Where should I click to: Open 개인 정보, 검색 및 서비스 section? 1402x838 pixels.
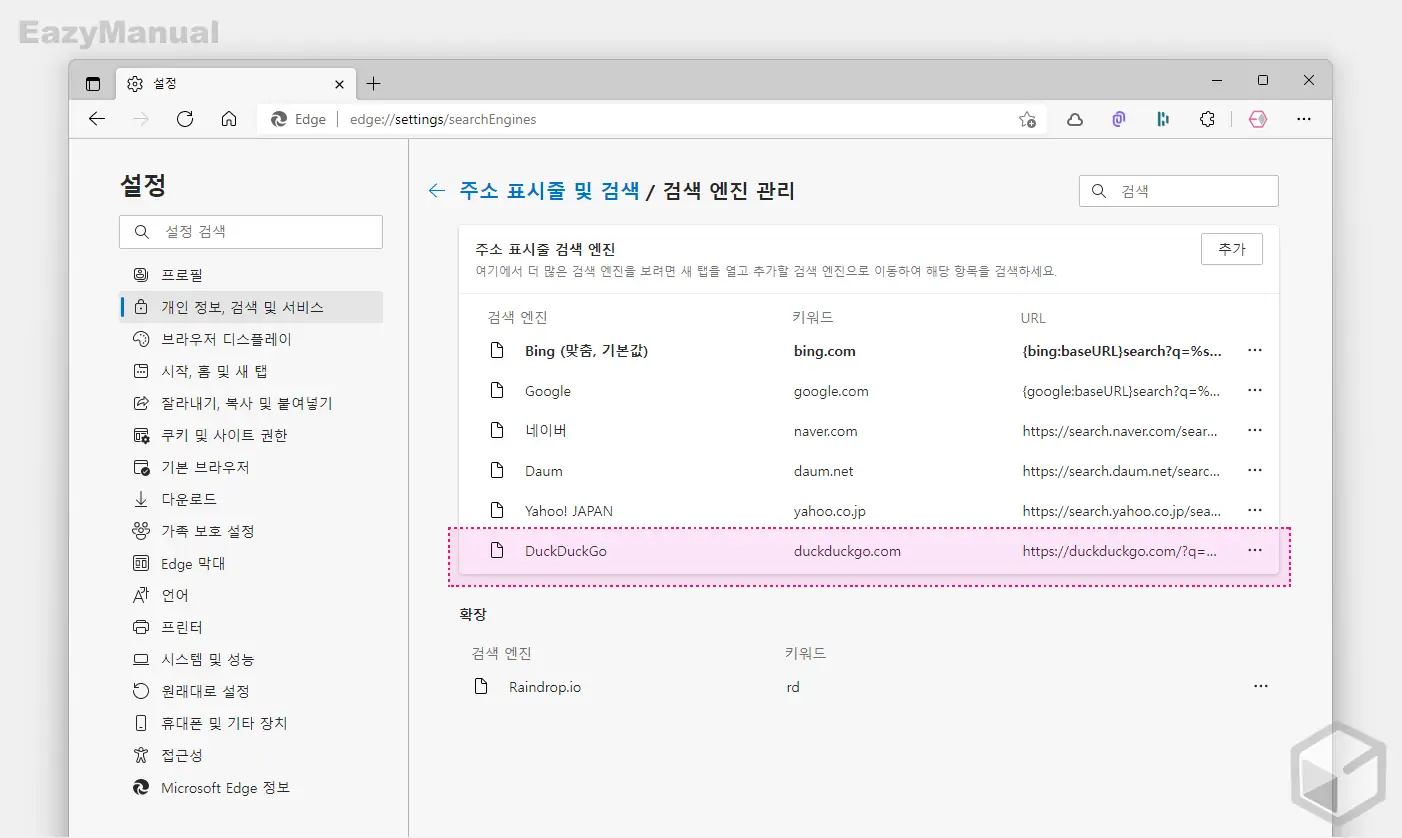[x=251, y=307]
